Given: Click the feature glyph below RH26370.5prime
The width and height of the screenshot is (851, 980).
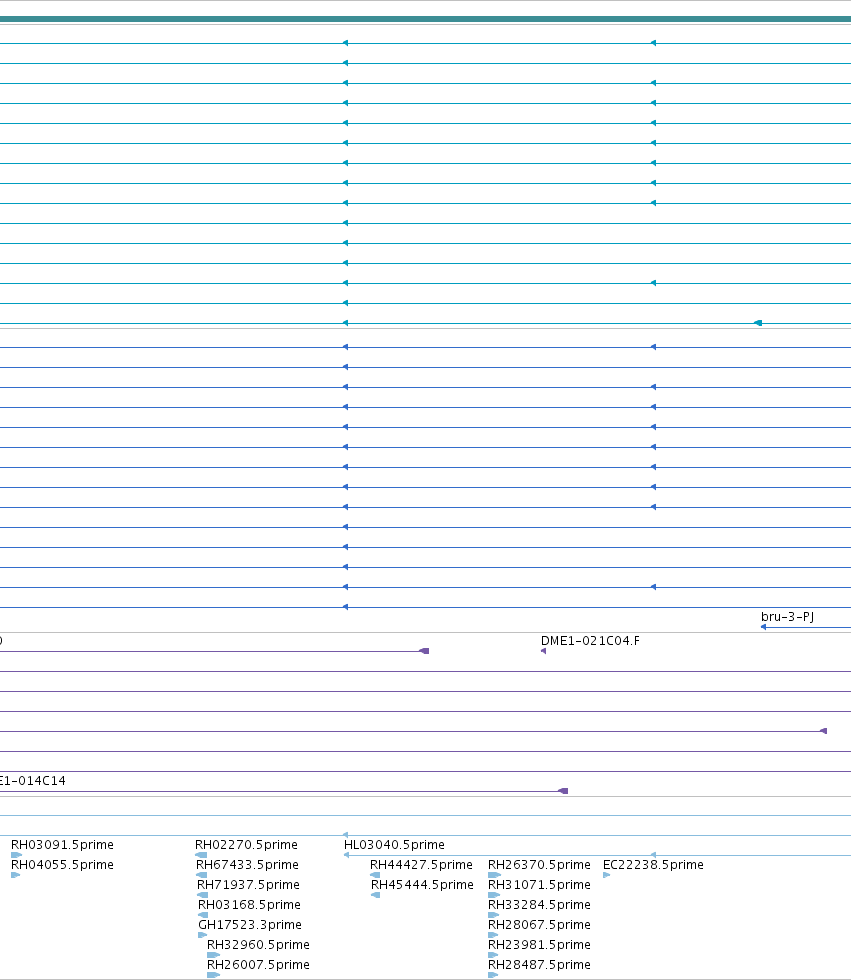Looking at the screenshot, I should (x=494, y=875).
